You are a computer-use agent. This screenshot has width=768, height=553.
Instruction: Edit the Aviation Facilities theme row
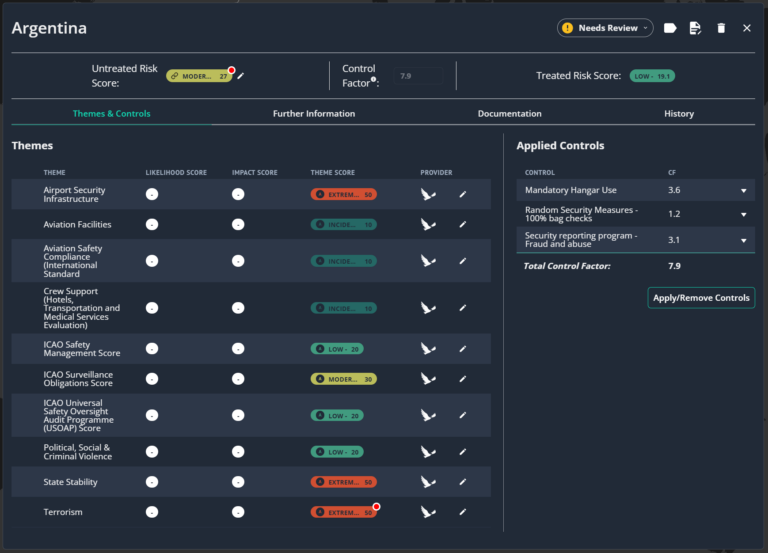coord(462,224)
